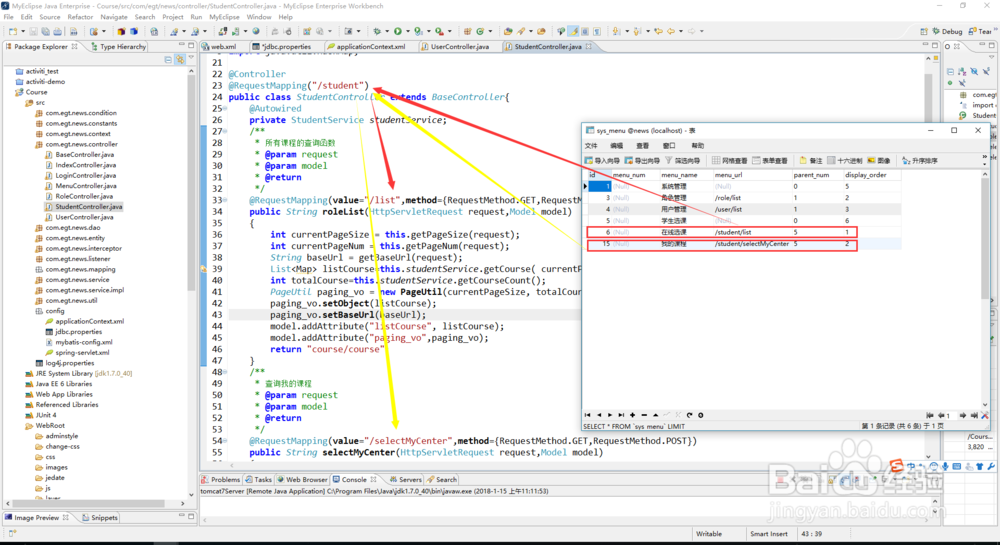This screenshot has width=1000, height=545.
Task: Switch to jdbc.properties editor tab
Action: pos(282,47)
